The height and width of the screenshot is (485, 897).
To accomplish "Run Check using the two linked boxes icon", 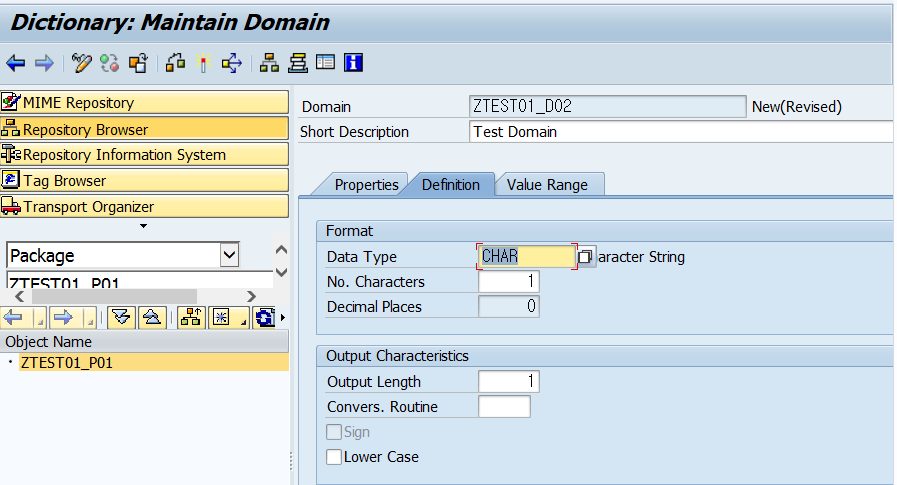I will click(x=175, y=63).
